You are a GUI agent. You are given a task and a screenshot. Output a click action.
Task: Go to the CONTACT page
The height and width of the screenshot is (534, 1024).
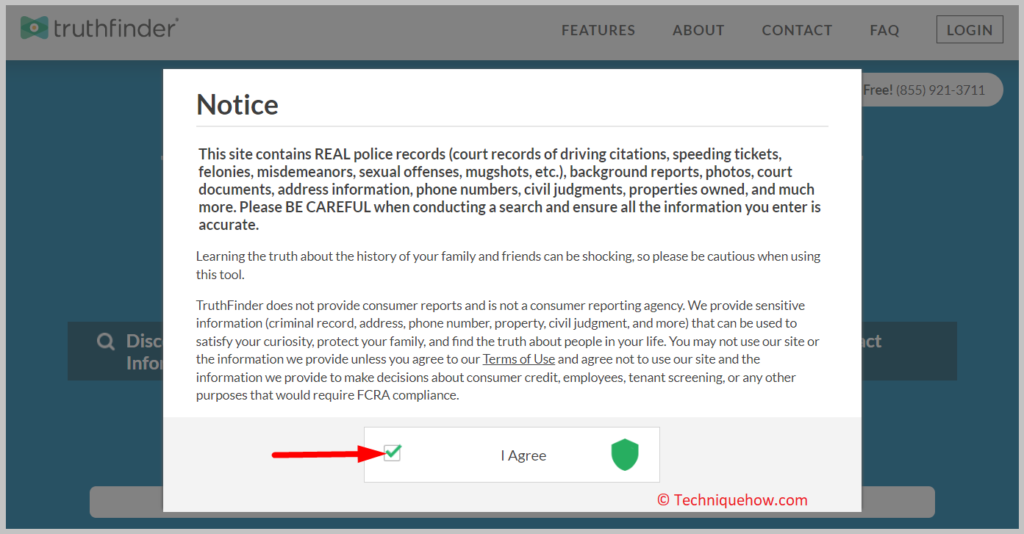coord(797,30)
